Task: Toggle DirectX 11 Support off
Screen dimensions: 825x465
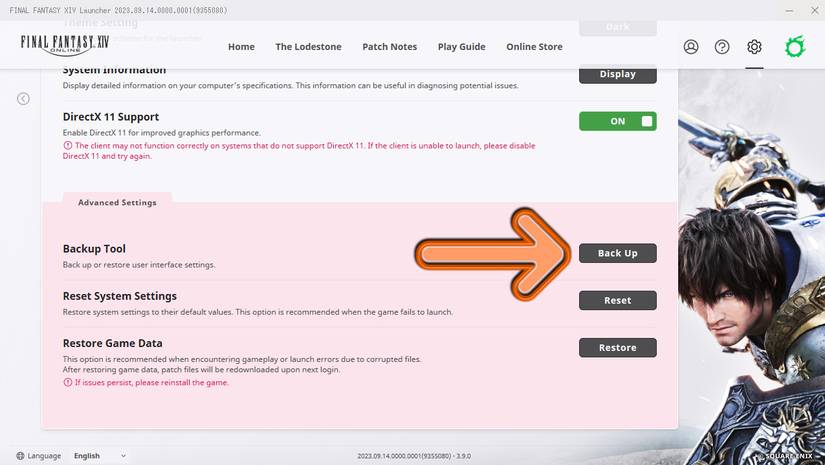Action: click(x=617, y=121)
